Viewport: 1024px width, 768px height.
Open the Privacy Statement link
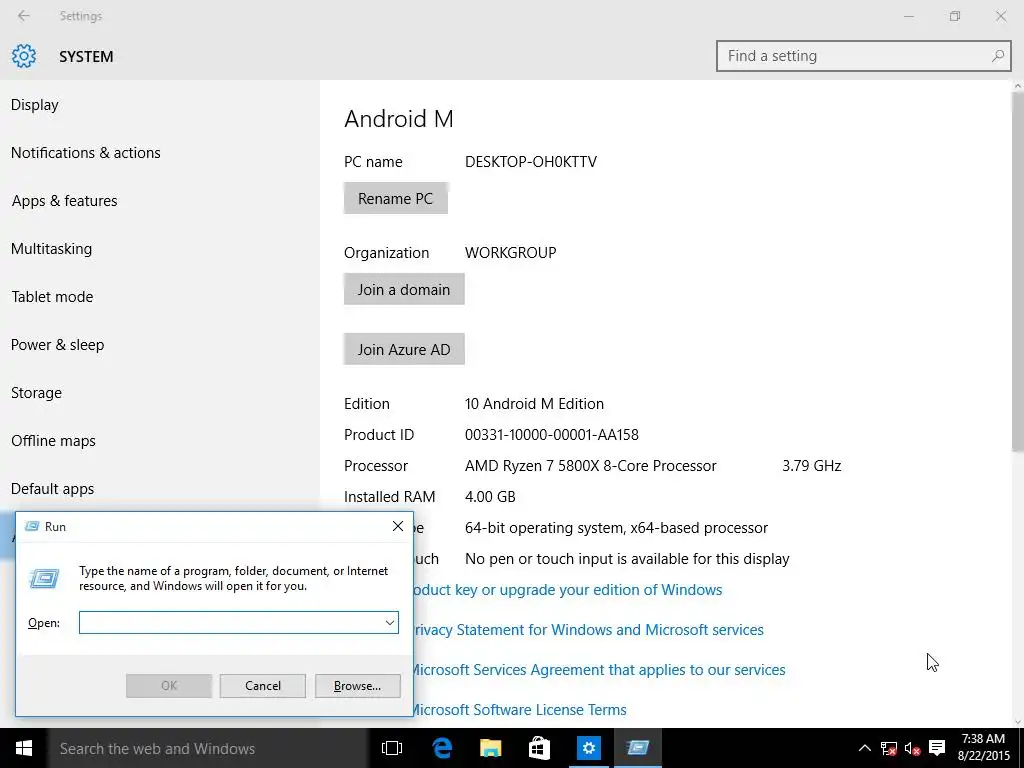point(588,630)
